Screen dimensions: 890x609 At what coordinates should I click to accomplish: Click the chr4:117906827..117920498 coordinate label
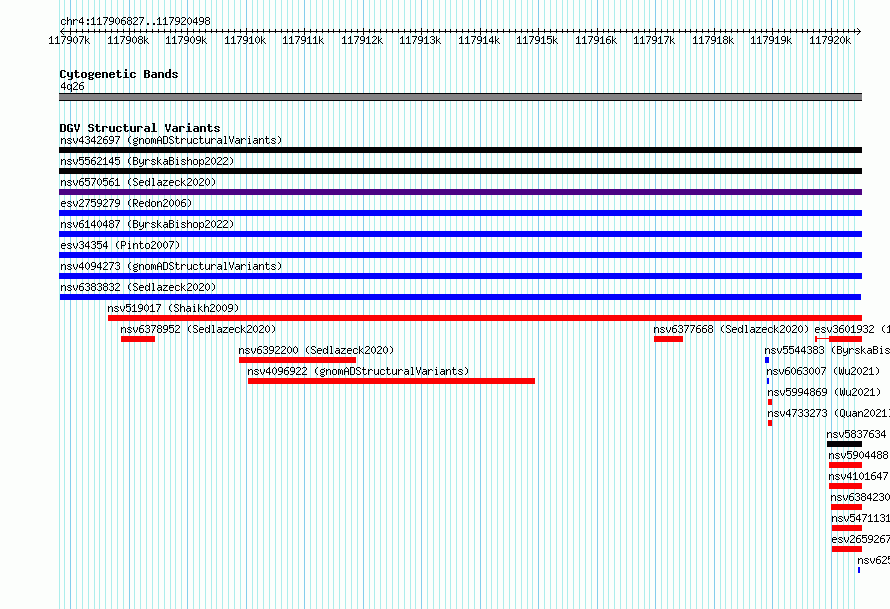(135, 21)
